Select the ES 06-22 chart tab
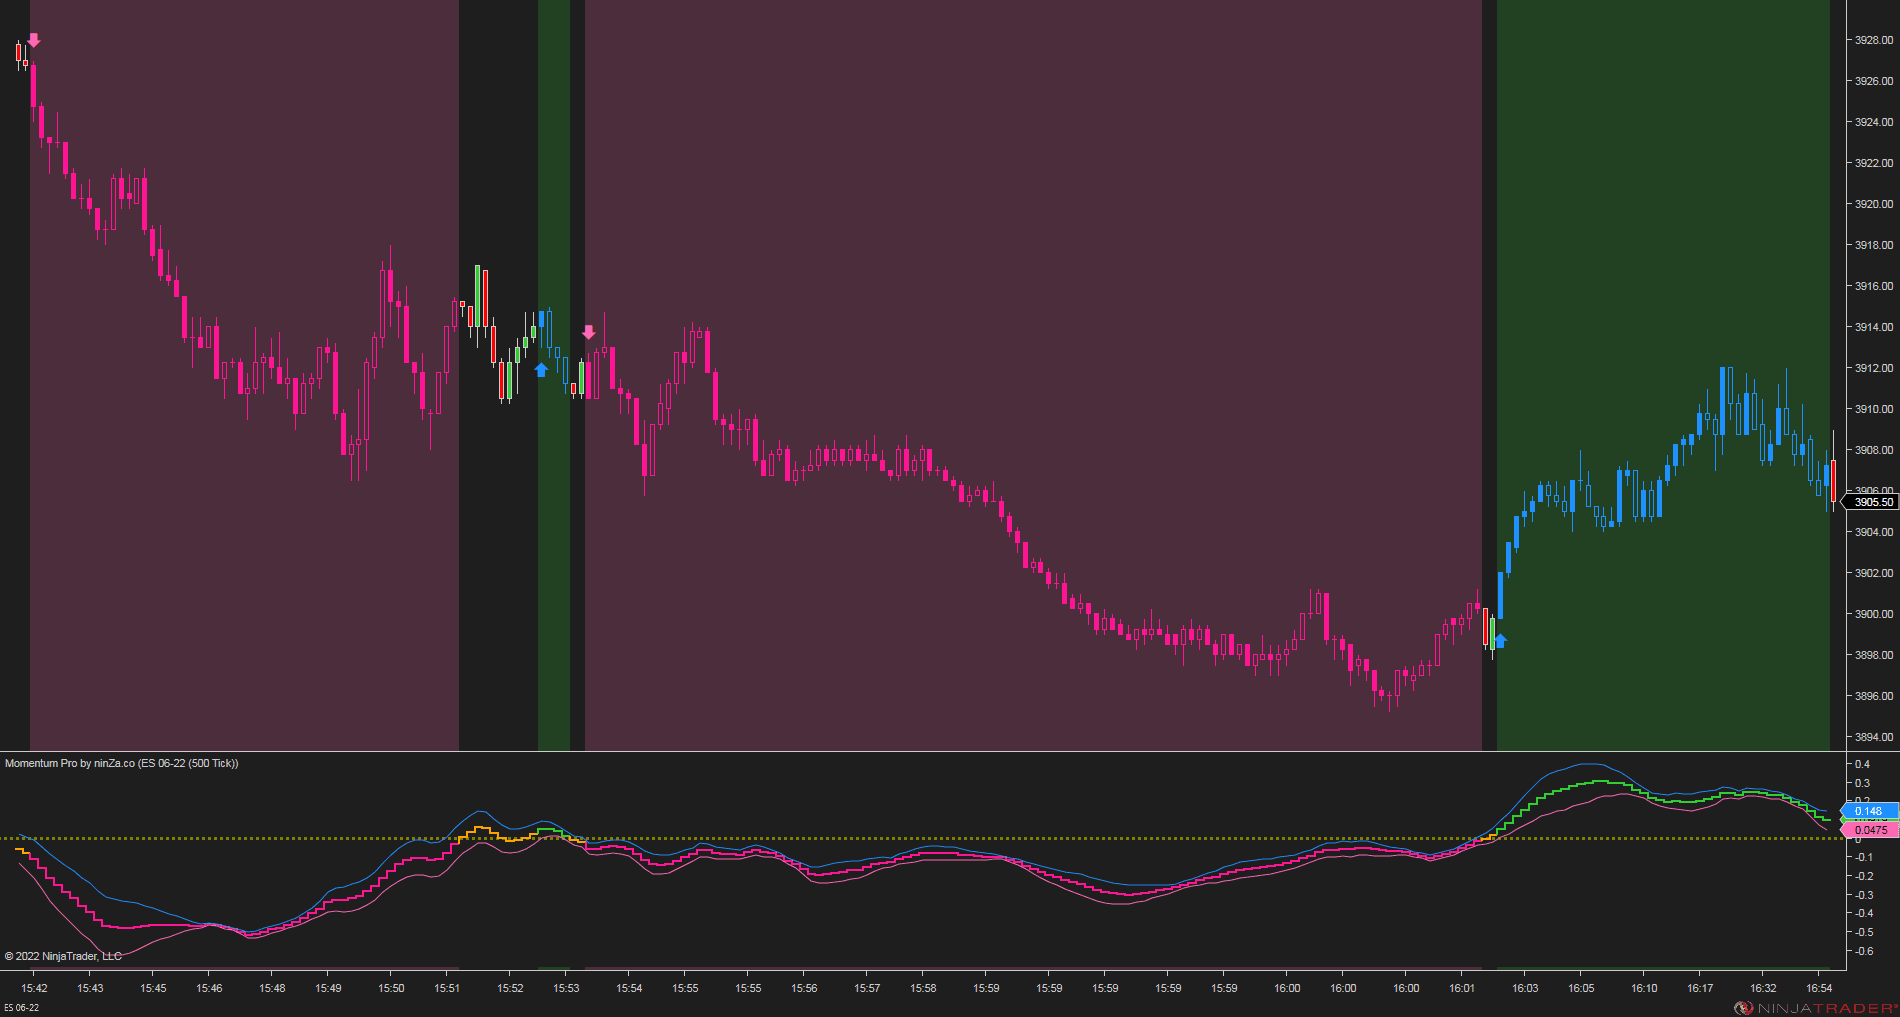 [22, 1008]
